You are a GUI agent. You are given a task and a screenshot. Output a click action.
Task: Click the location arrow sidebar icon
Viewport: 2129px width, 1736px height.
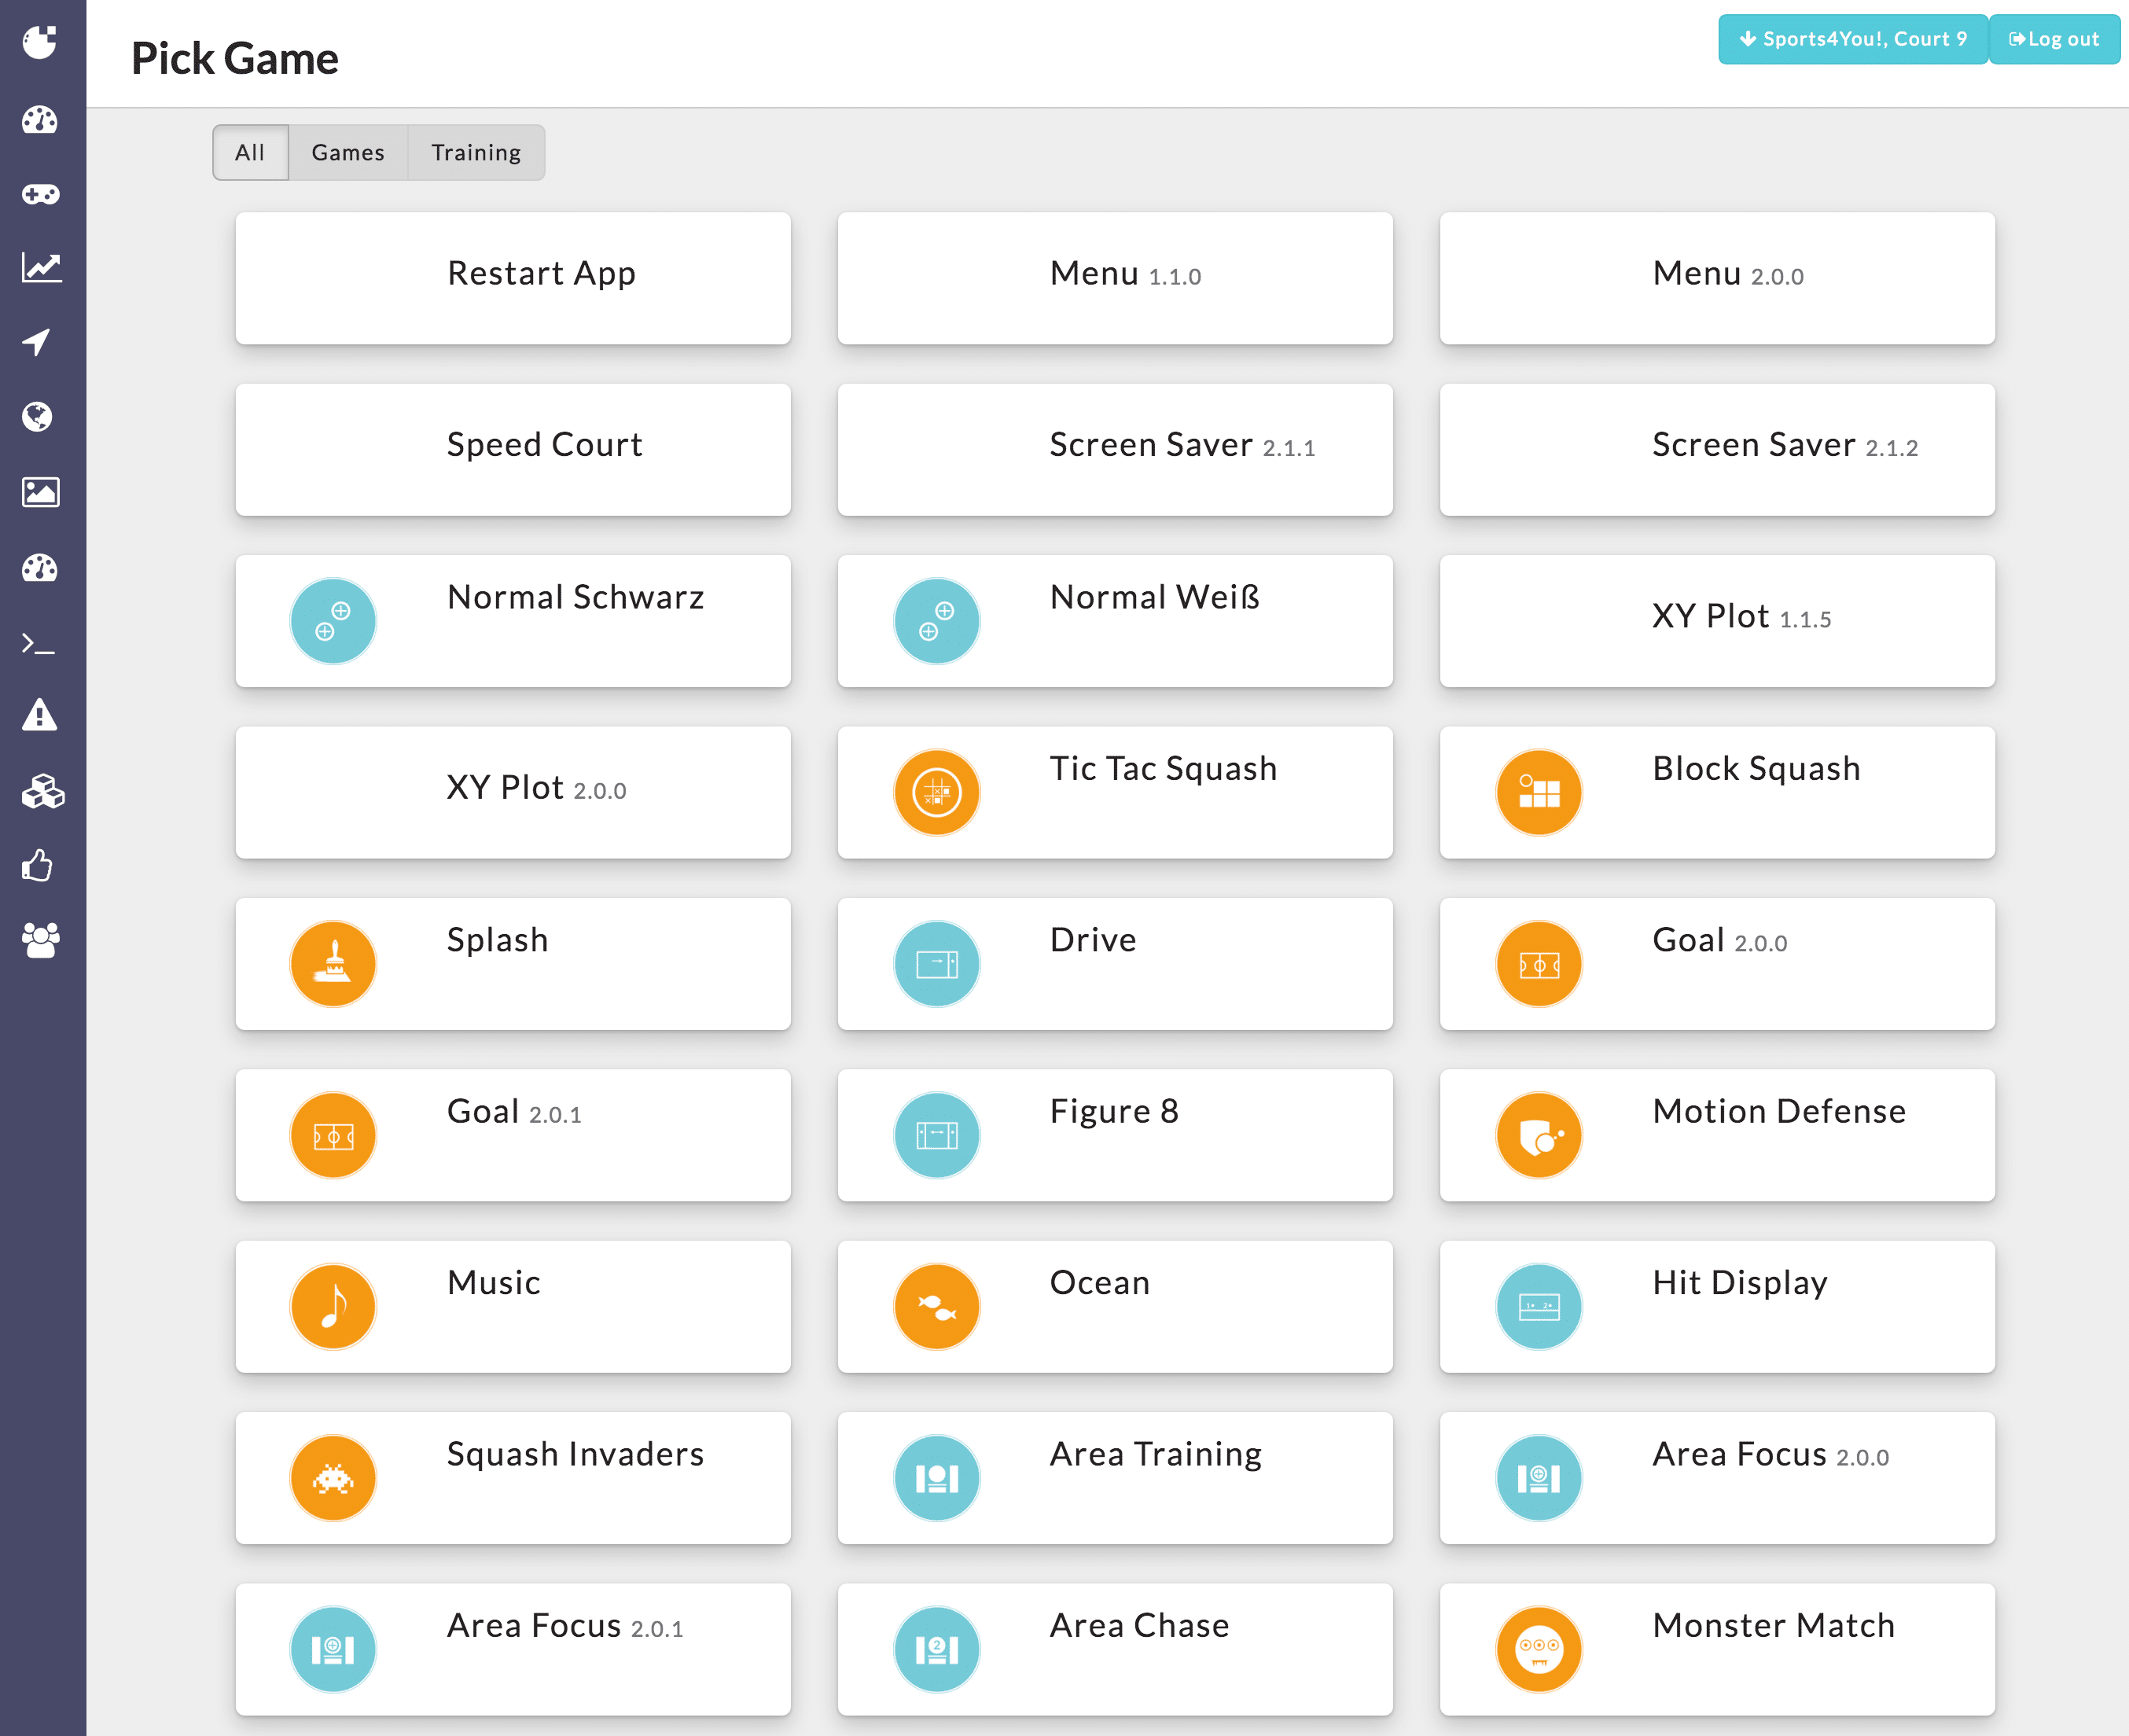tap(37, 342)
